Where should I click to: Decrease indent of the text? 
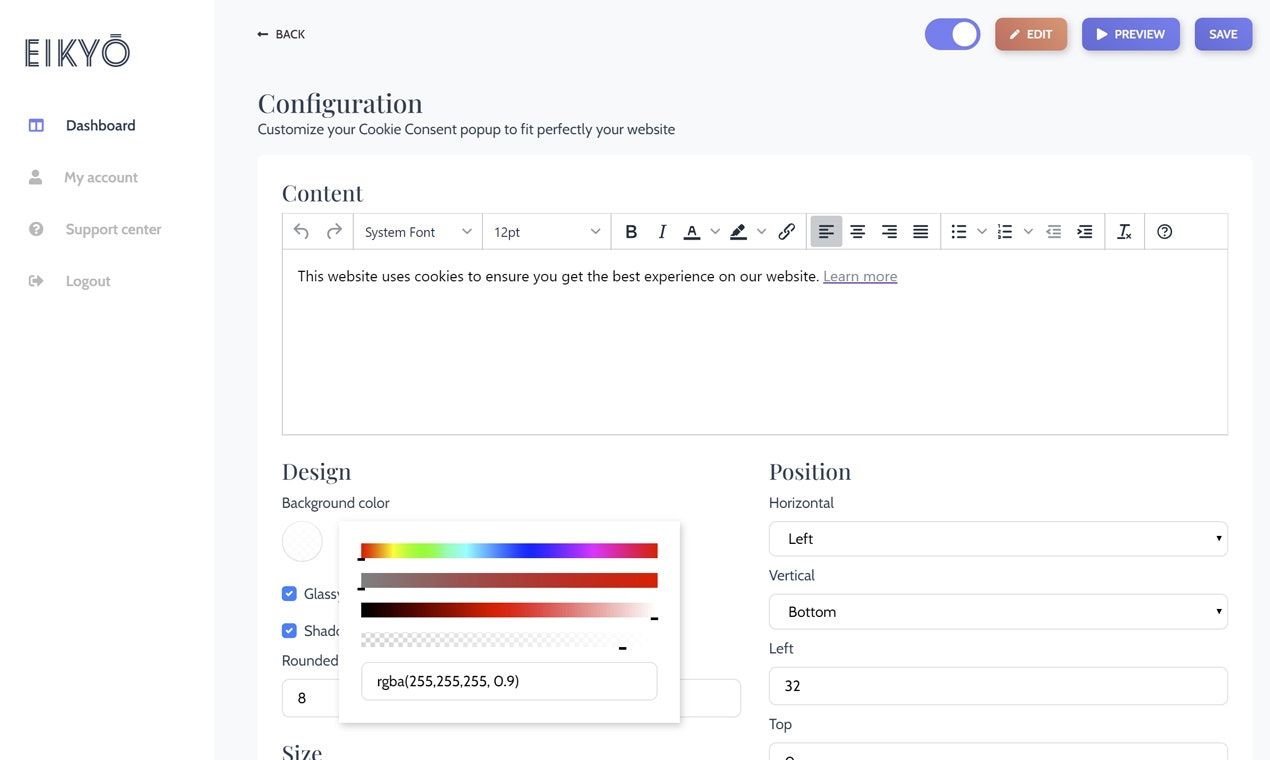1053,232
